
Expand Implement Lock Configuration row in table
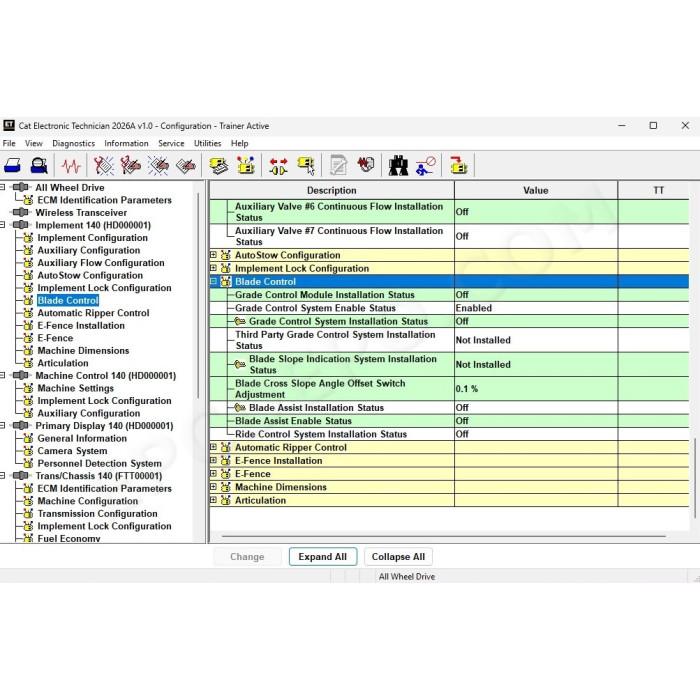(x=213, y=268)
